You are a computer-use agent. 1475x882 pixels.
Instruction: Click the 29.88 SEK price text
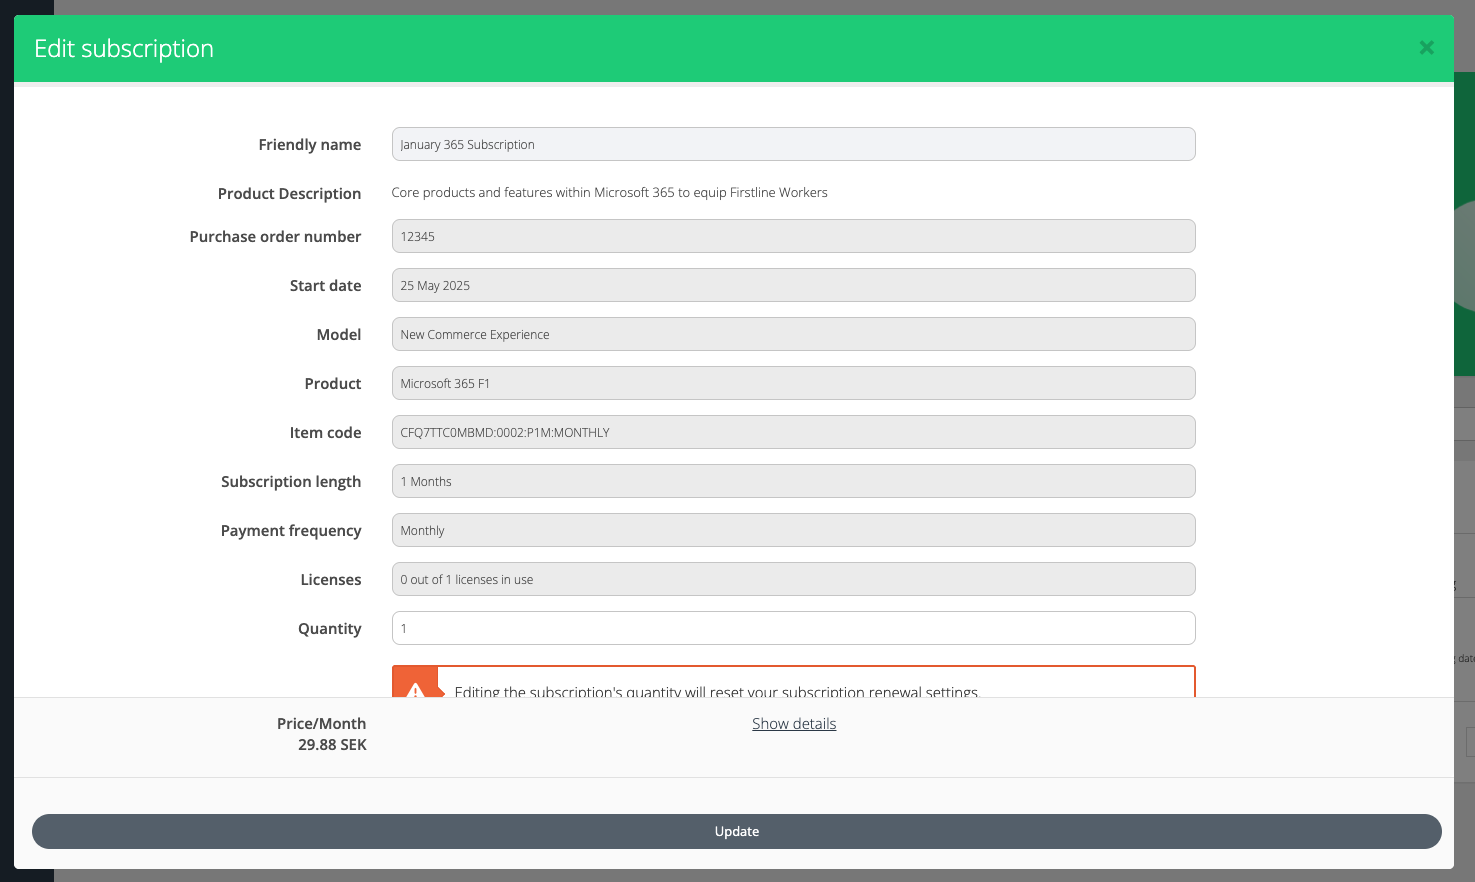333,745
